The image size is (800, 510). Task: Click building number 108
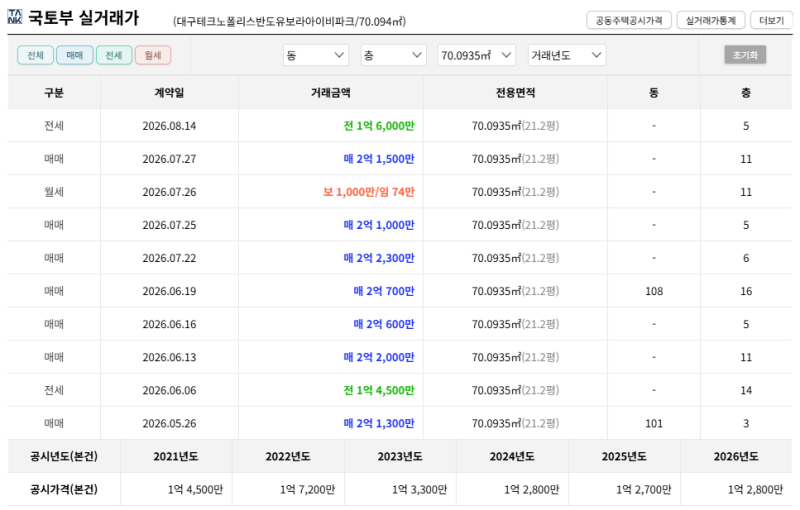[654, 291]
